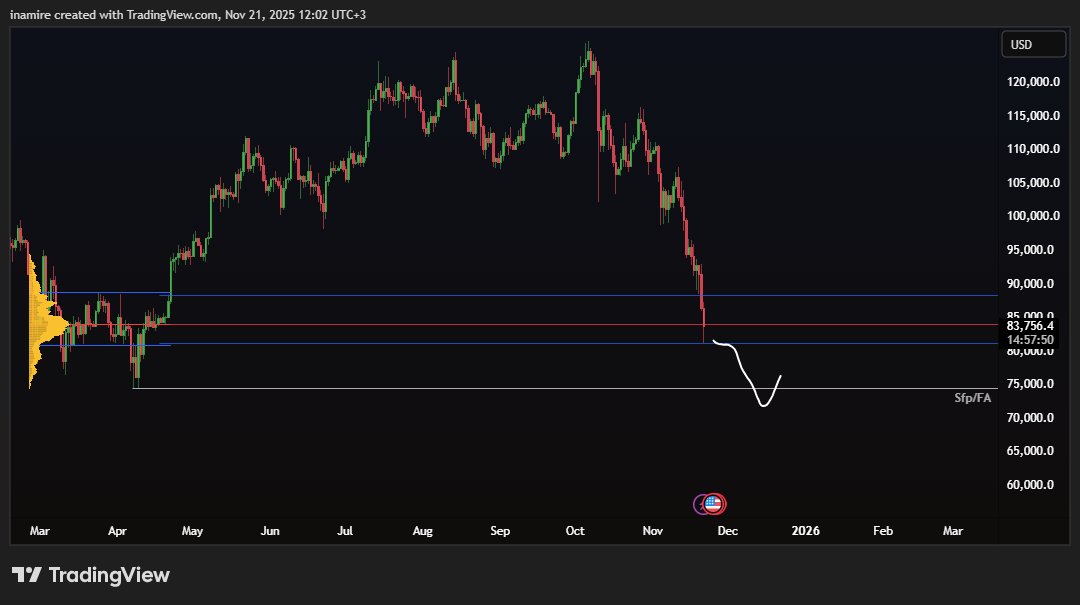Toggle the countdown timer 14:57:50 display
The image size is (1080, 605).
point(1030,339)
